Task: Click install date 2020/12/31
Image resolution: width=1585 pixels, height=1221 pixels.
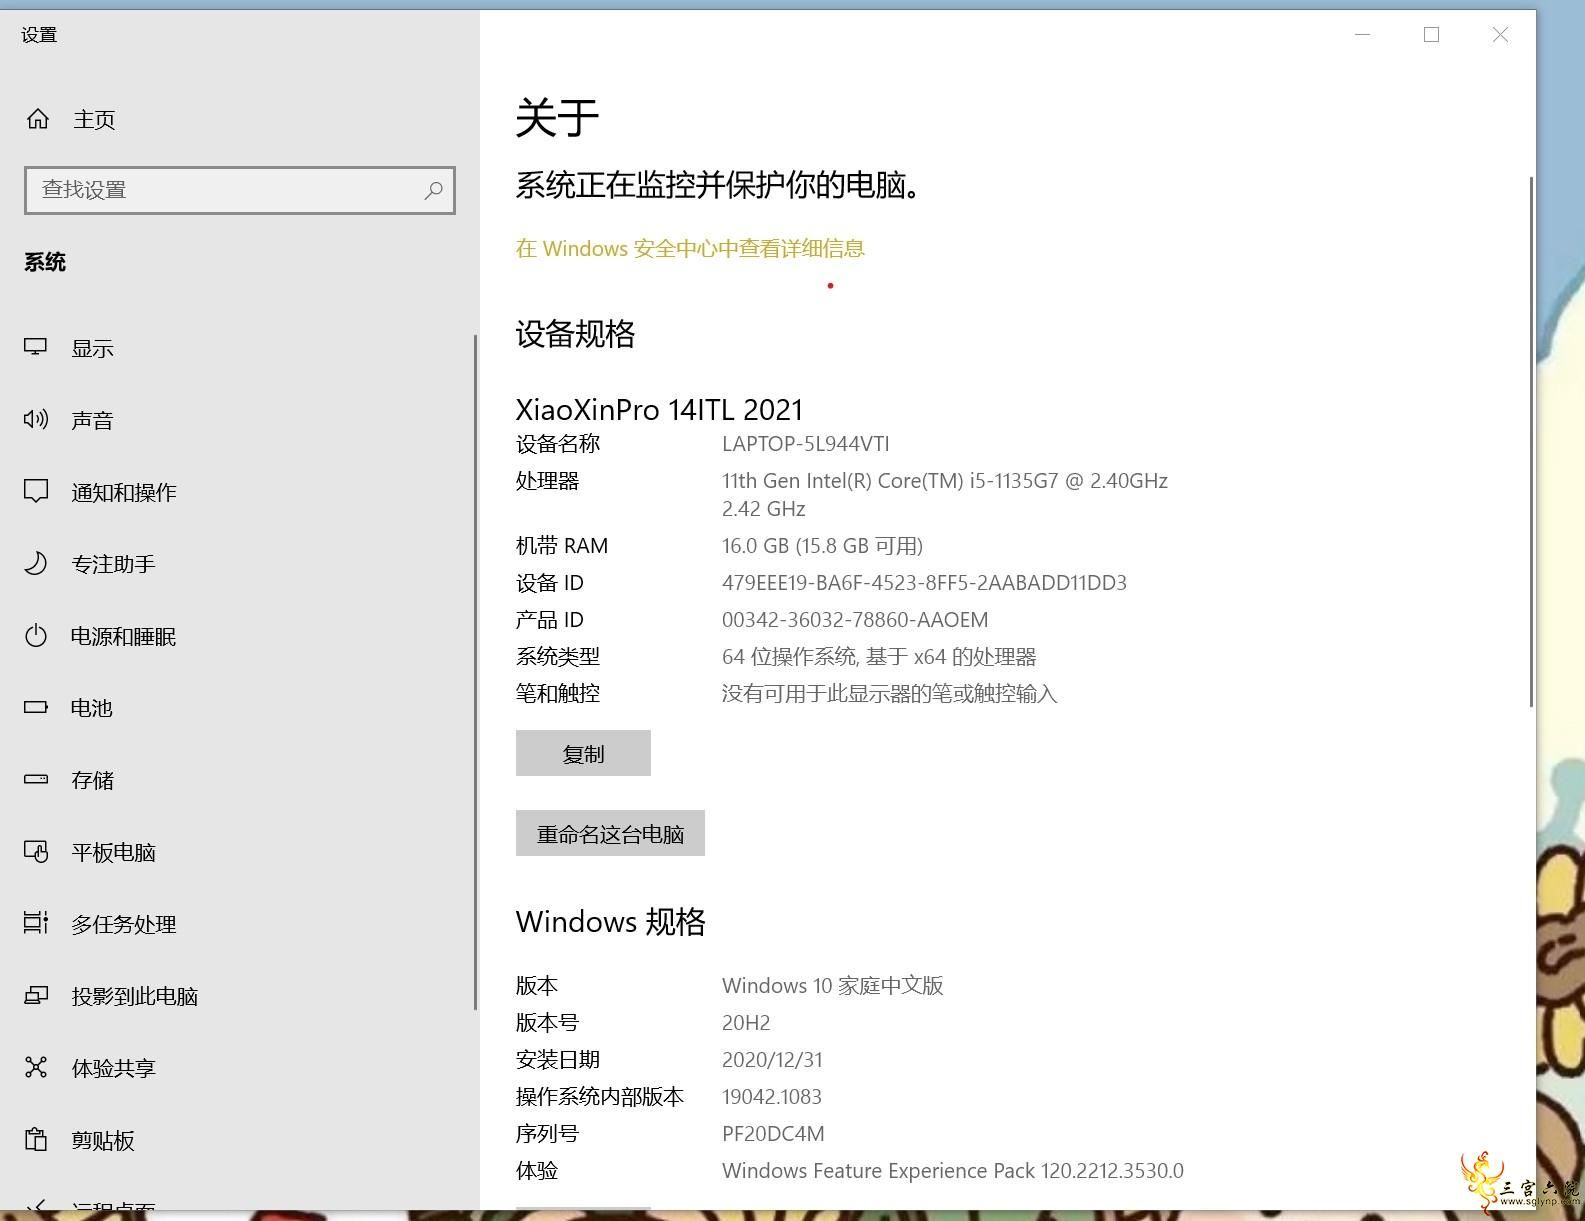Action: pyautogui.click(x=772, y=1060)
